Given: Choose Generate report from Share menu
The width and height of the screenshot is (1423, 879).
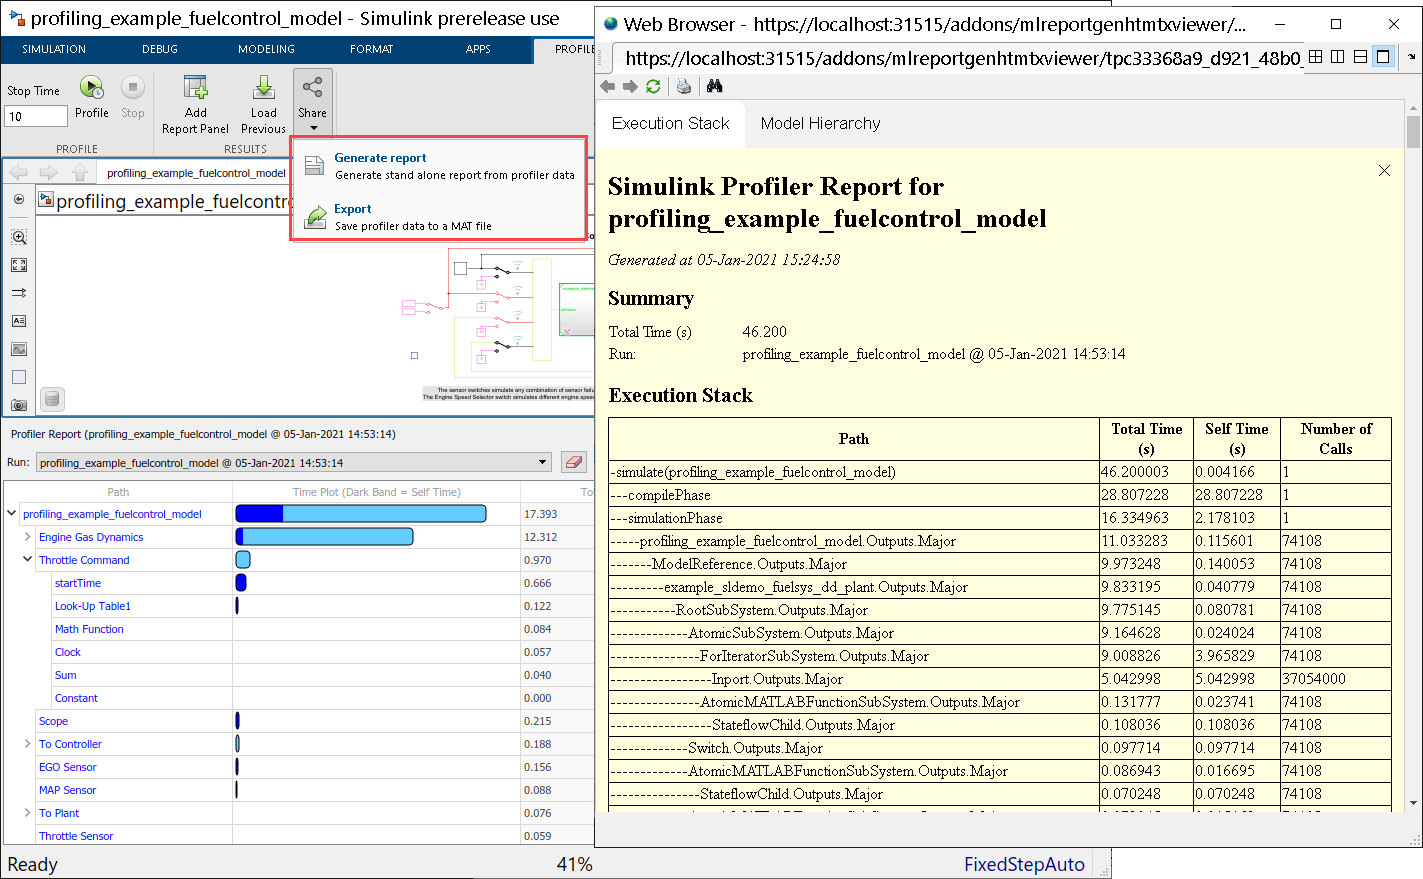Looking at the screenshot, I should pyautogui.click(x=440, y=165).
